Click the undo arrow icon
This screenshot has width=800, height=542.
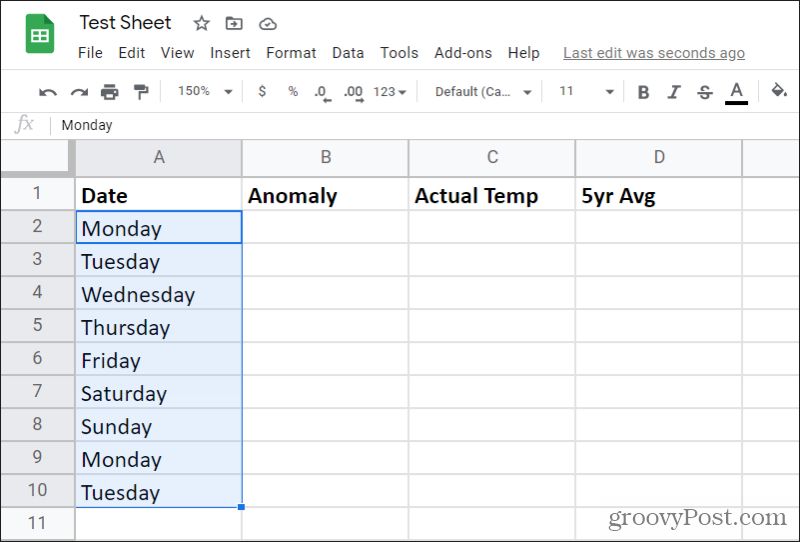[x=48, y=92]
